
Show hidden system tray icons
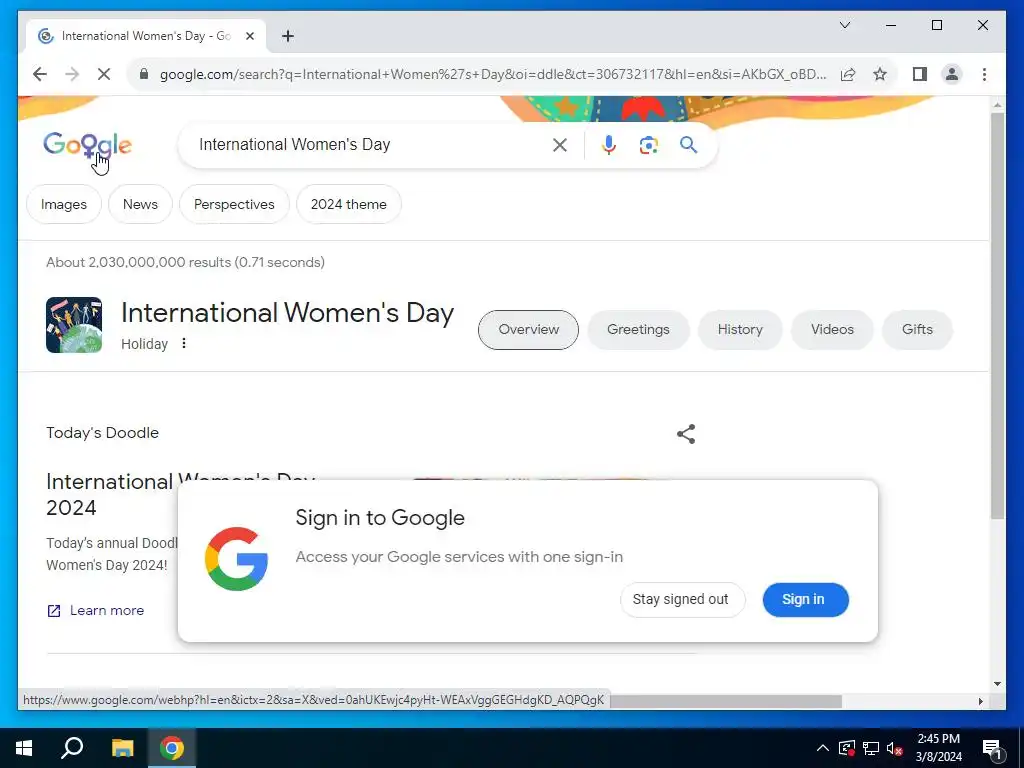point(823,748)
